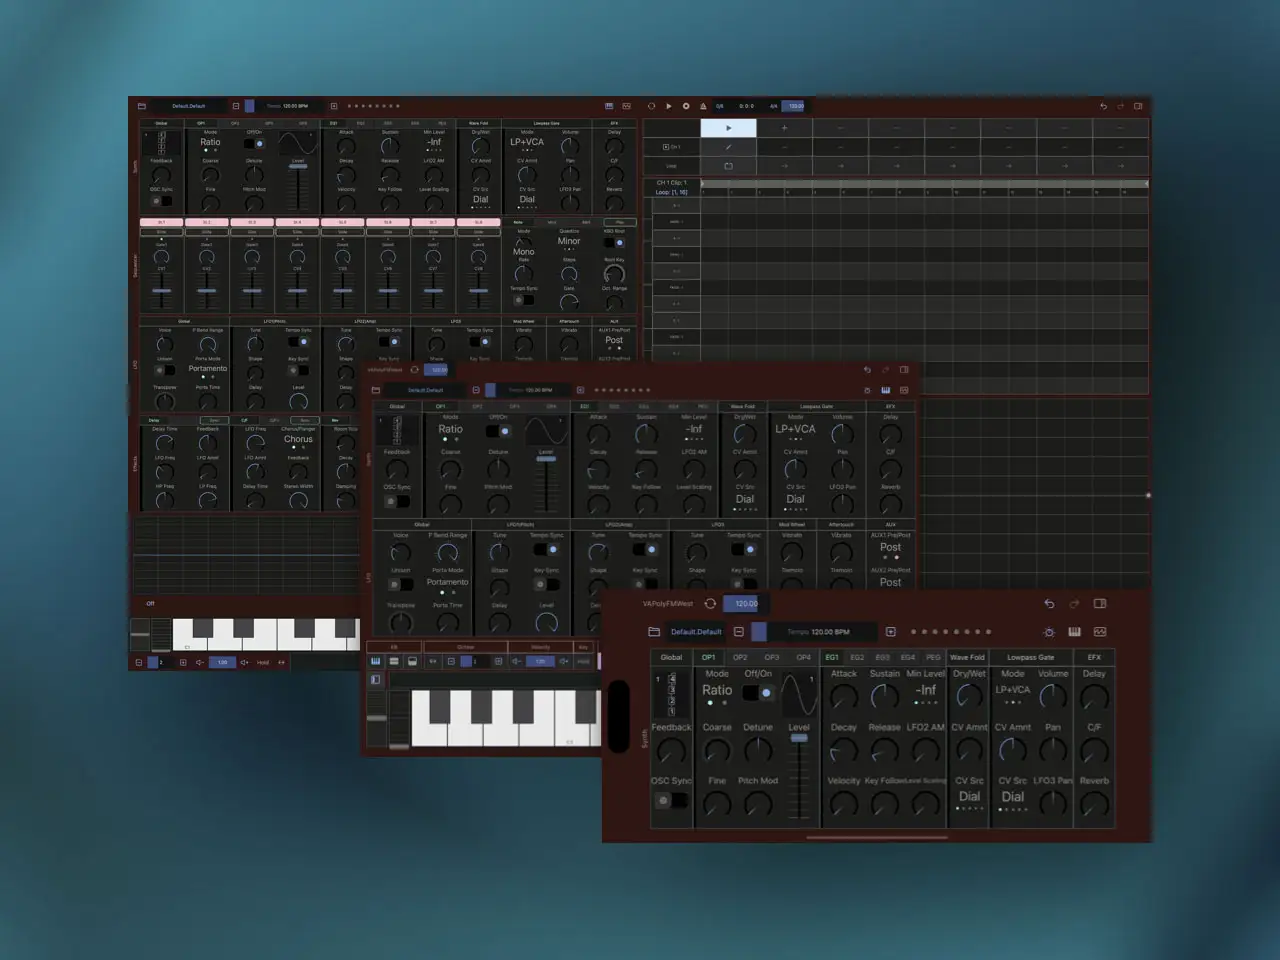This screenshot has width=1280, height=960.
Task: Click CH 1 track header in back window
Action: pos(672,146)
